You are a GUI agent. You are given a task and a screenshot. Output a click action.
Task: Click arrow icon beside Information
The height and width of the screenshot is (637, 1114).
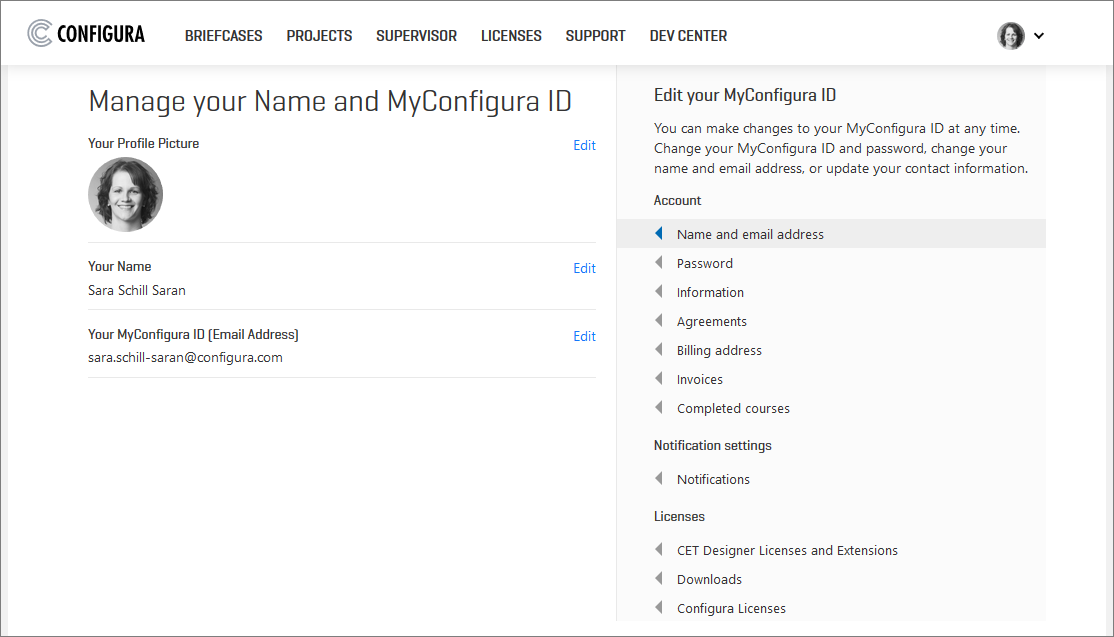(659, 291)
